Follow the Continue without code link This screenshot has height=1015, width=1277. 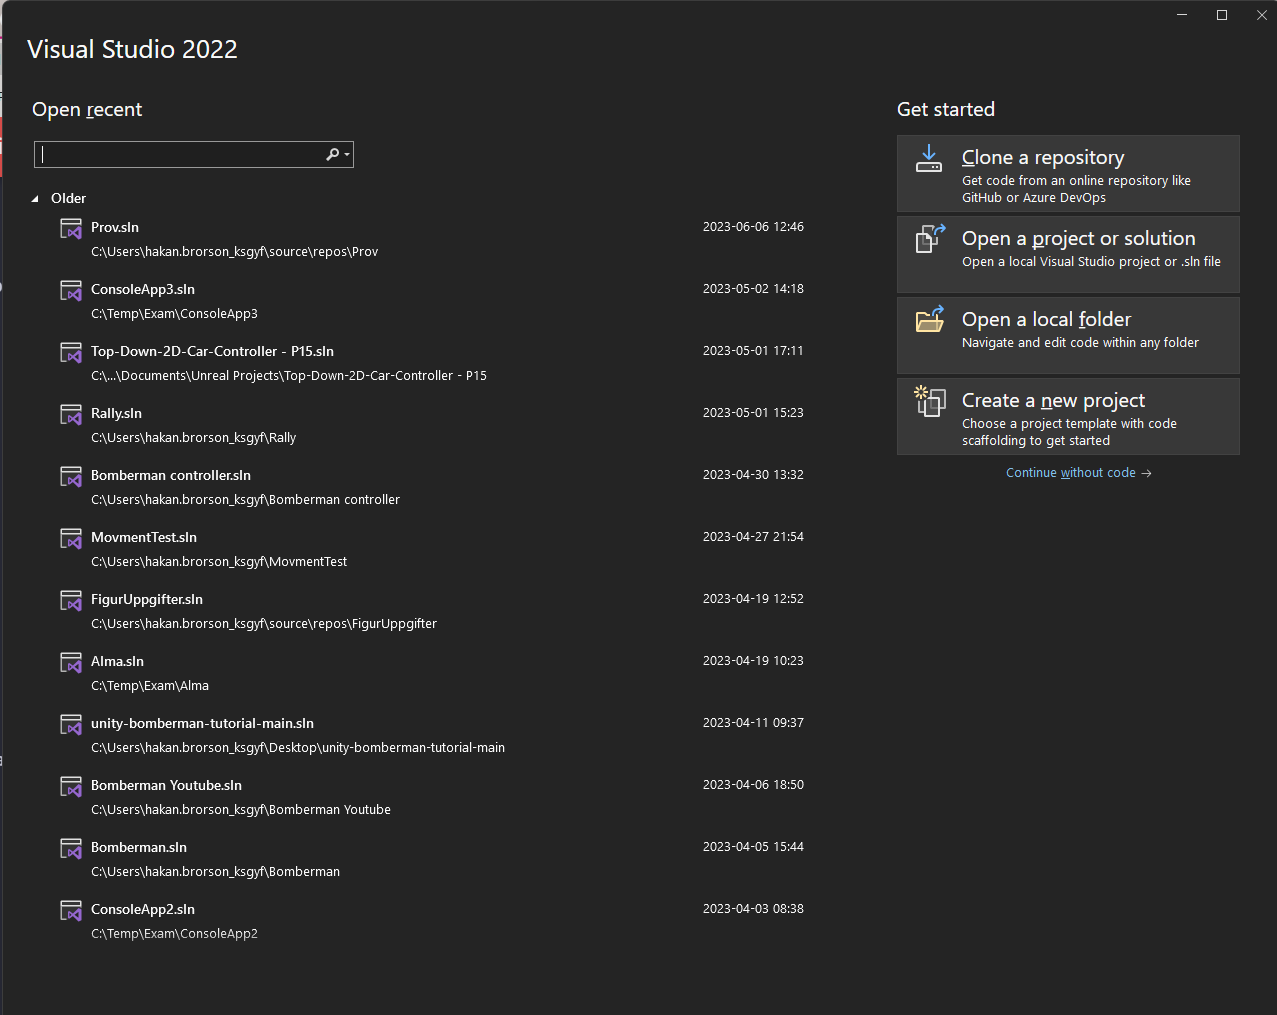tap(1079, 473)
